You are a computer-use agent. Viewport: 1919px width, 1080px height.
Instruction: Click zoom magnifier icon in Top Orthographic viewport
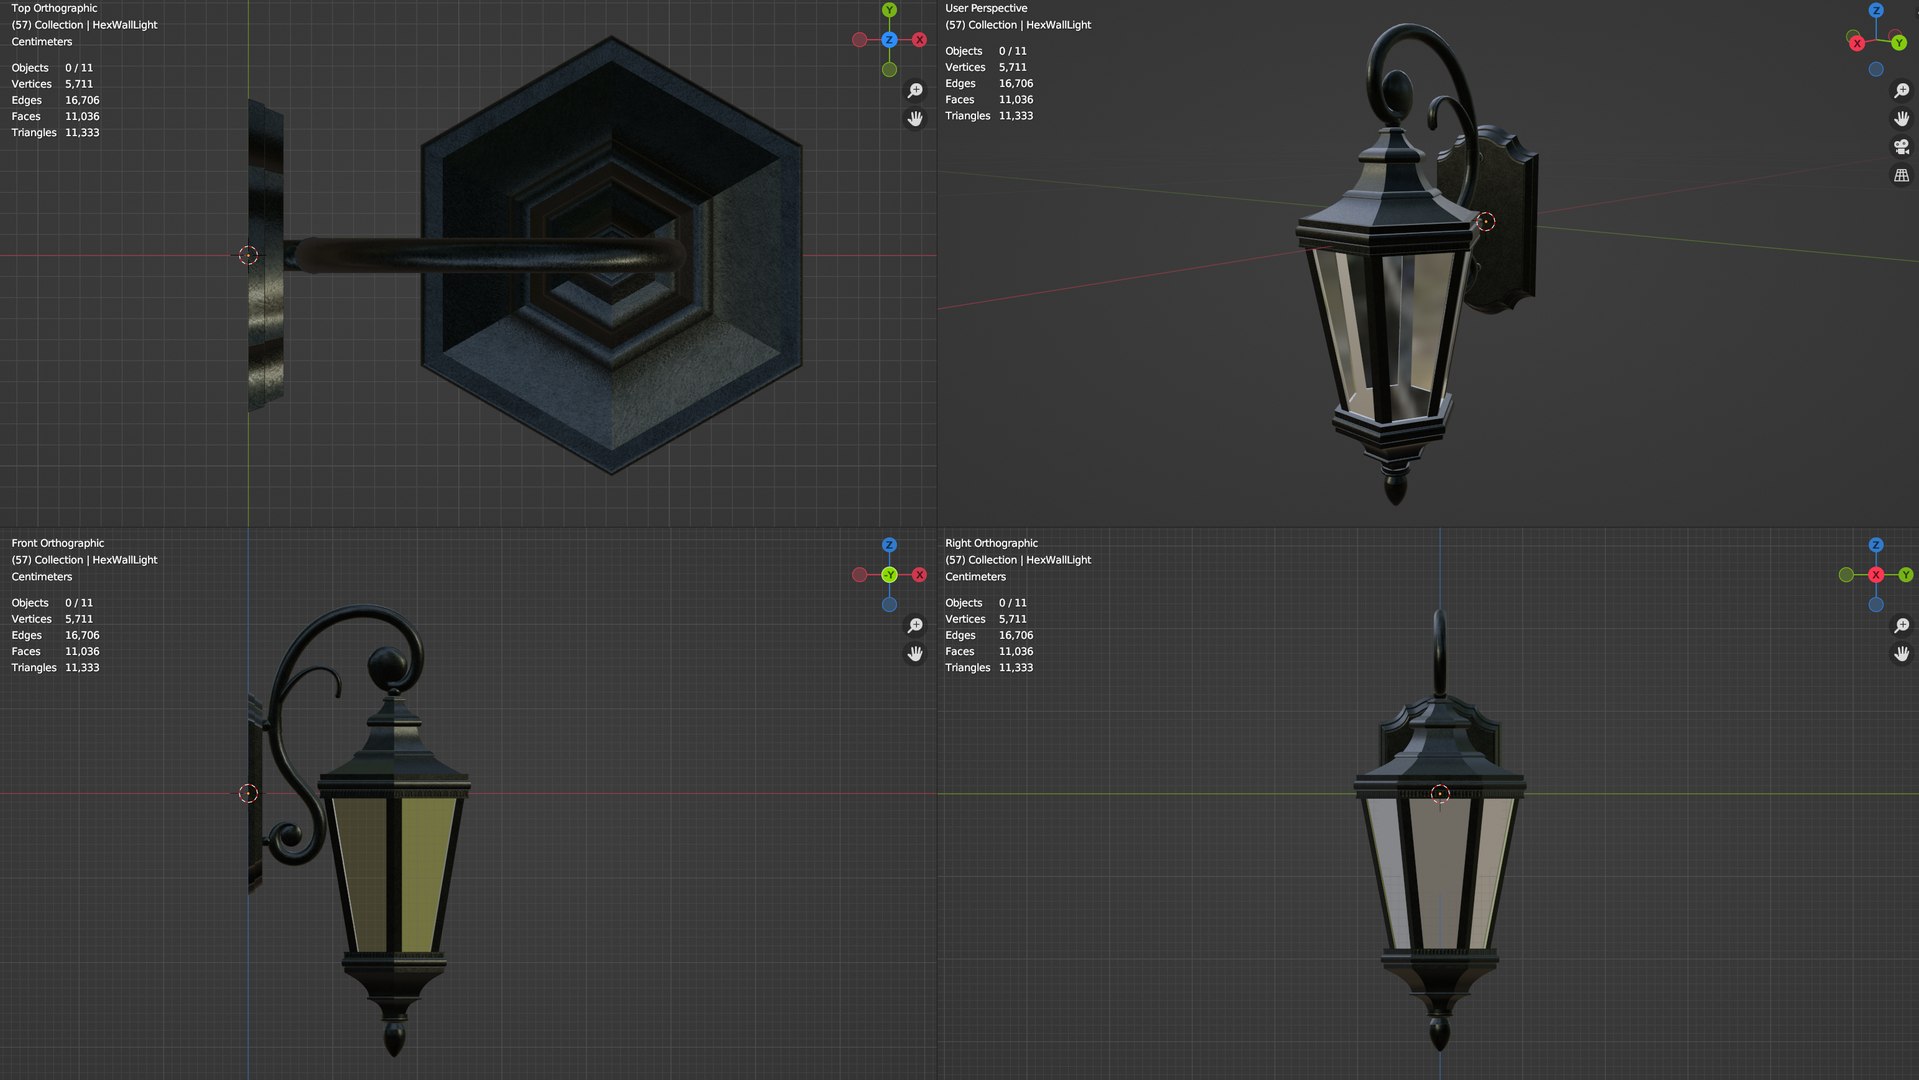tap(915, 91)
